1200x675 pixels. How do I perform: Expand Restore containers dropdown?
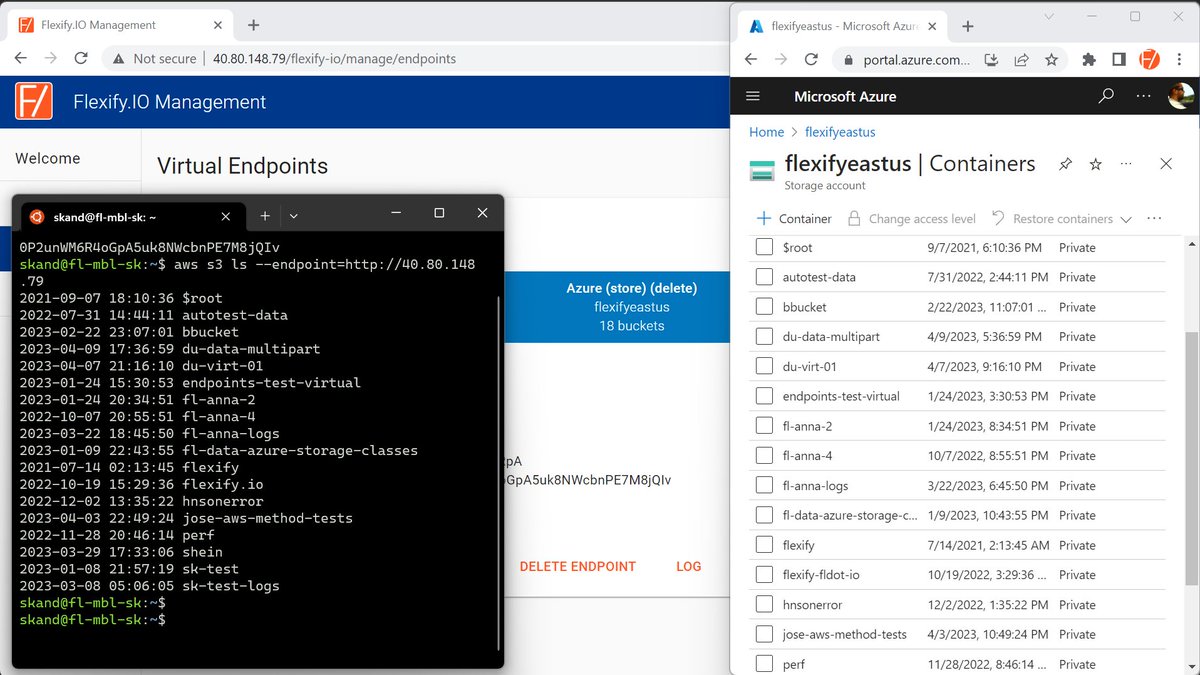point(1126,219)
